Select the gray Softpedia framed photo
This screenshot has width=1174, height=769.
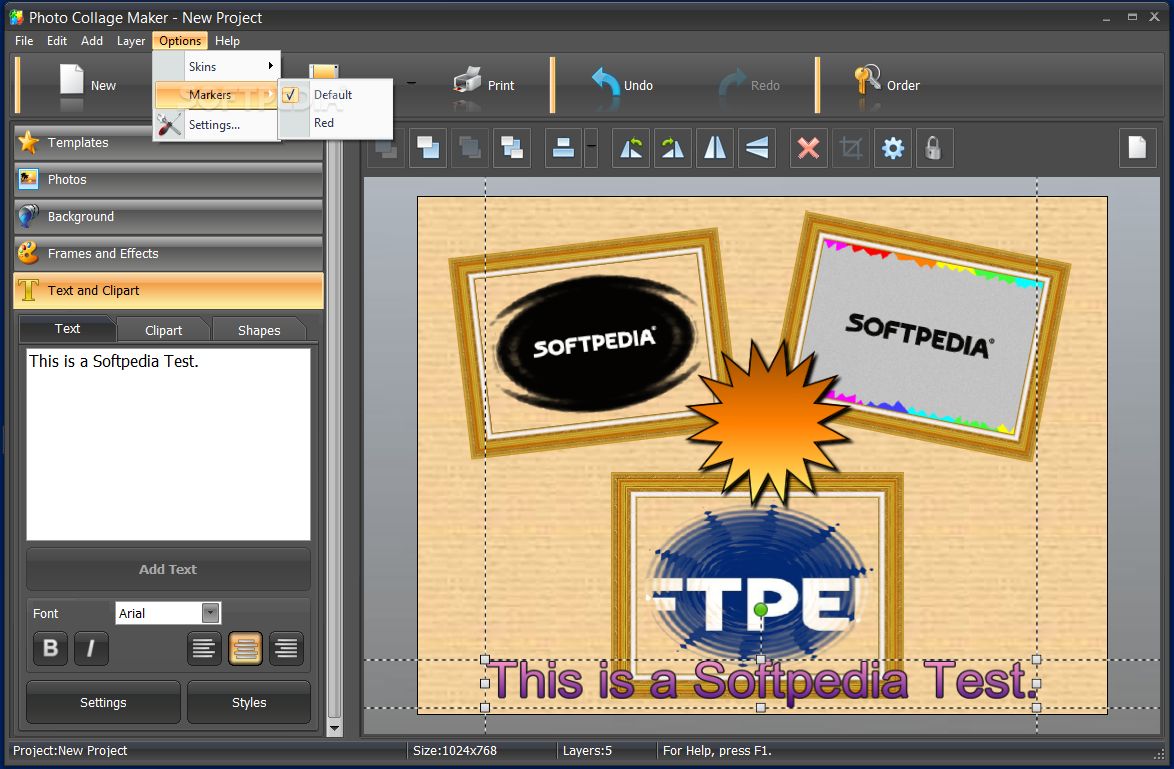pyautogui.click(x=925, y=335)
